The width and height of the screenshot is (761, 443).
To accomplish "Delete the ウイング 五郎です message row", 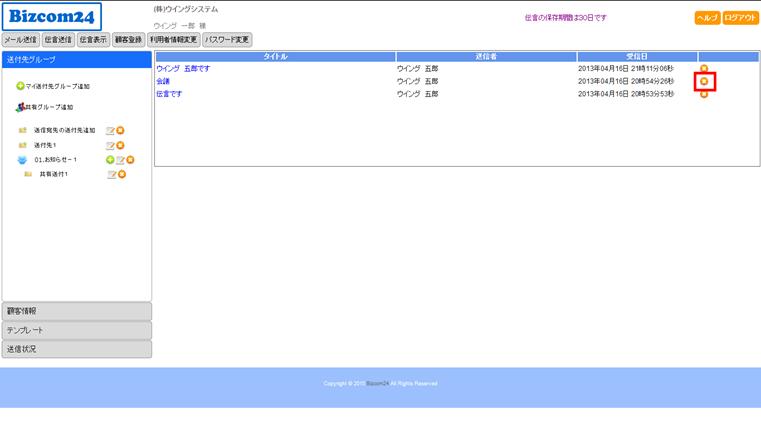I will point(704,68).
